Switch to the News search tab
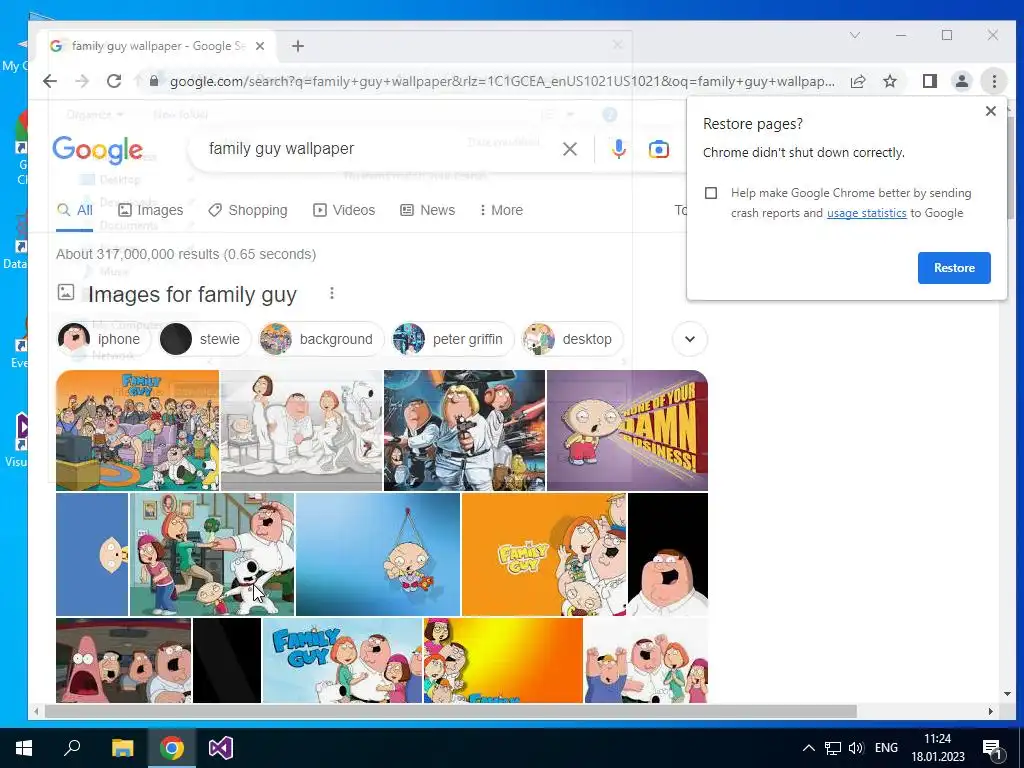This screenshot has width=1024, height=768. tap(427, 210)
